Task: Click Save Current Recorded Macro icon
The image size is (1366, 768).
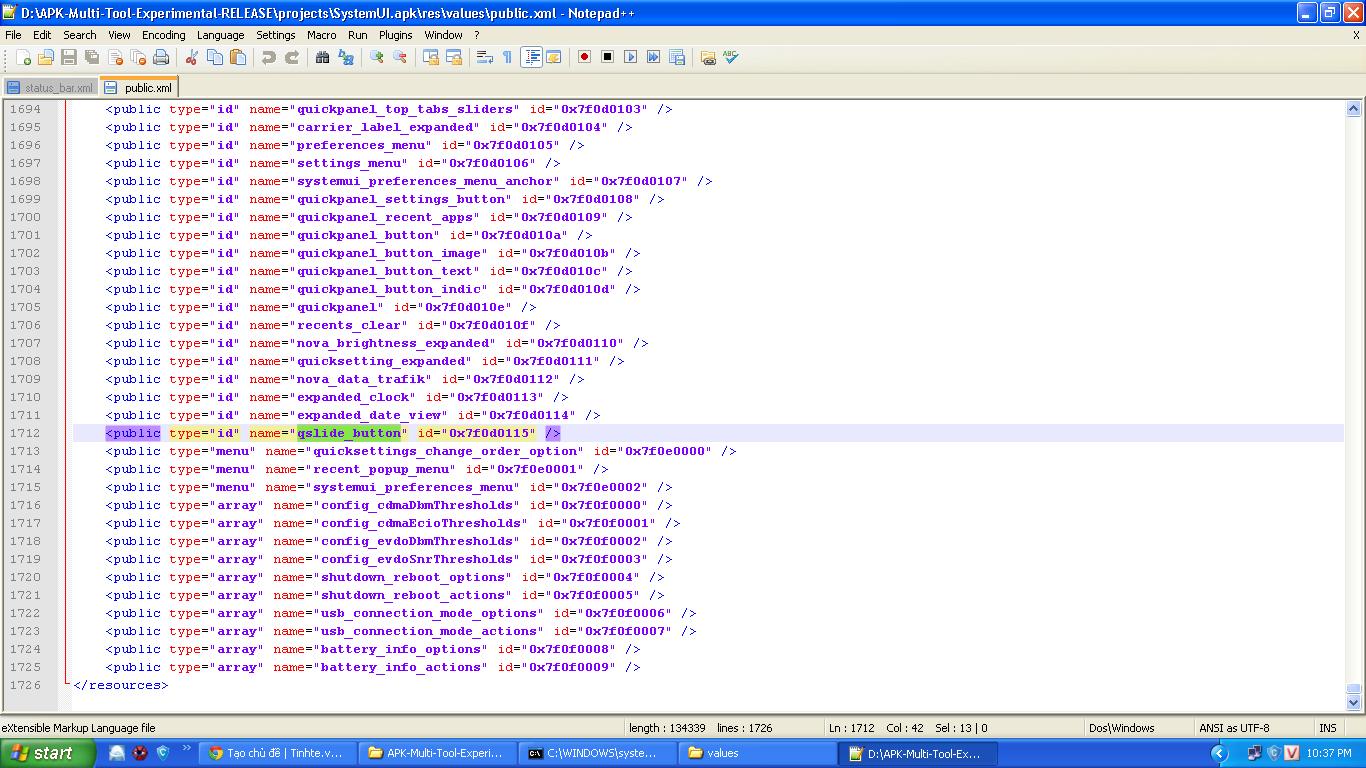Action: pos(677,58)
